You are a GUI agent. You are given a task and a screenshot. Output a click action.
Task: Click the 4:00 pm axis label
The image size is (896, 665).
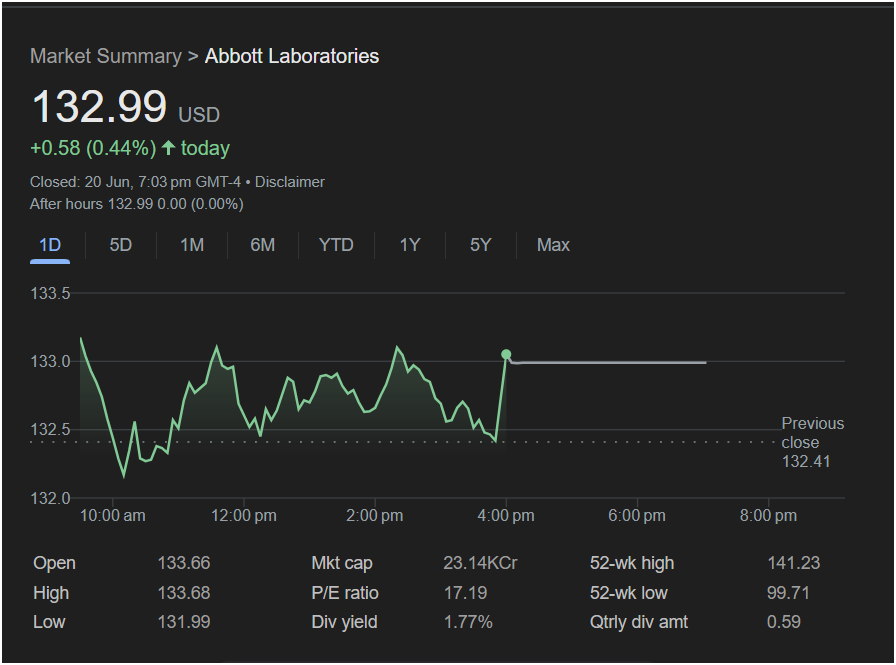coord(506,515)
